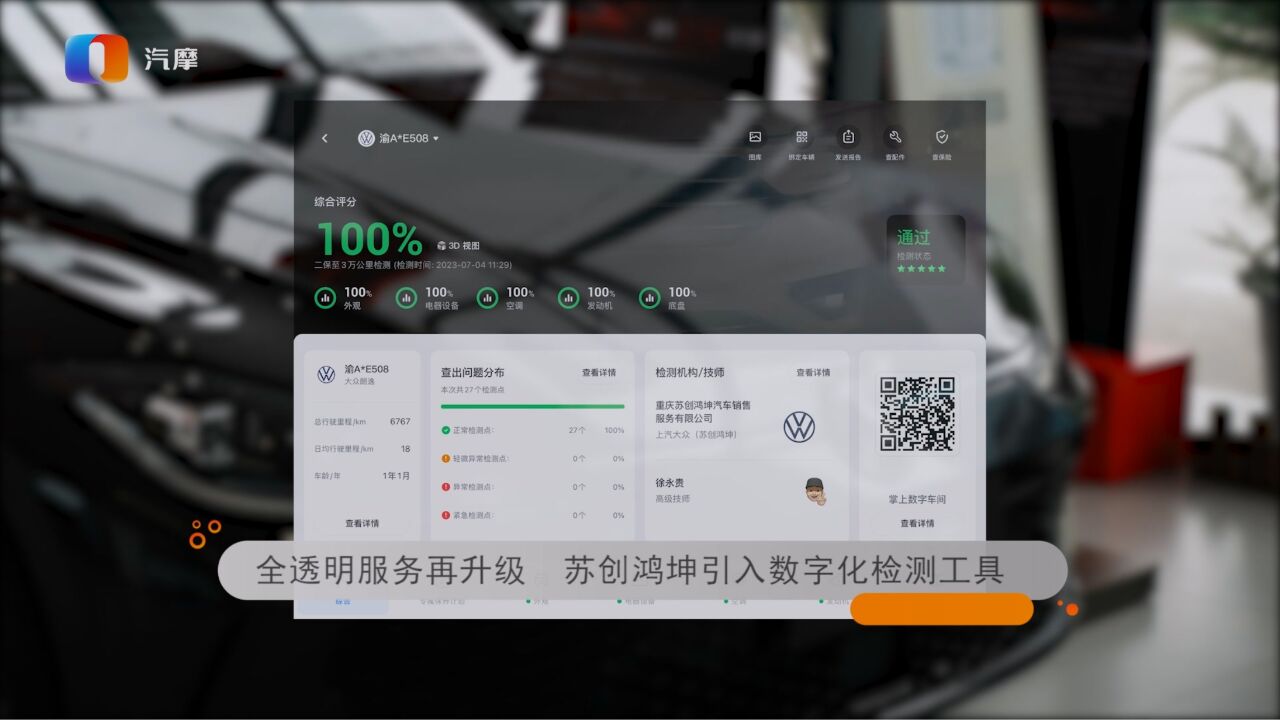The width and height of the screenshot is (1280, 720).
Task: Click the technician name 徐永贵
Action: (x=670, y=483)
